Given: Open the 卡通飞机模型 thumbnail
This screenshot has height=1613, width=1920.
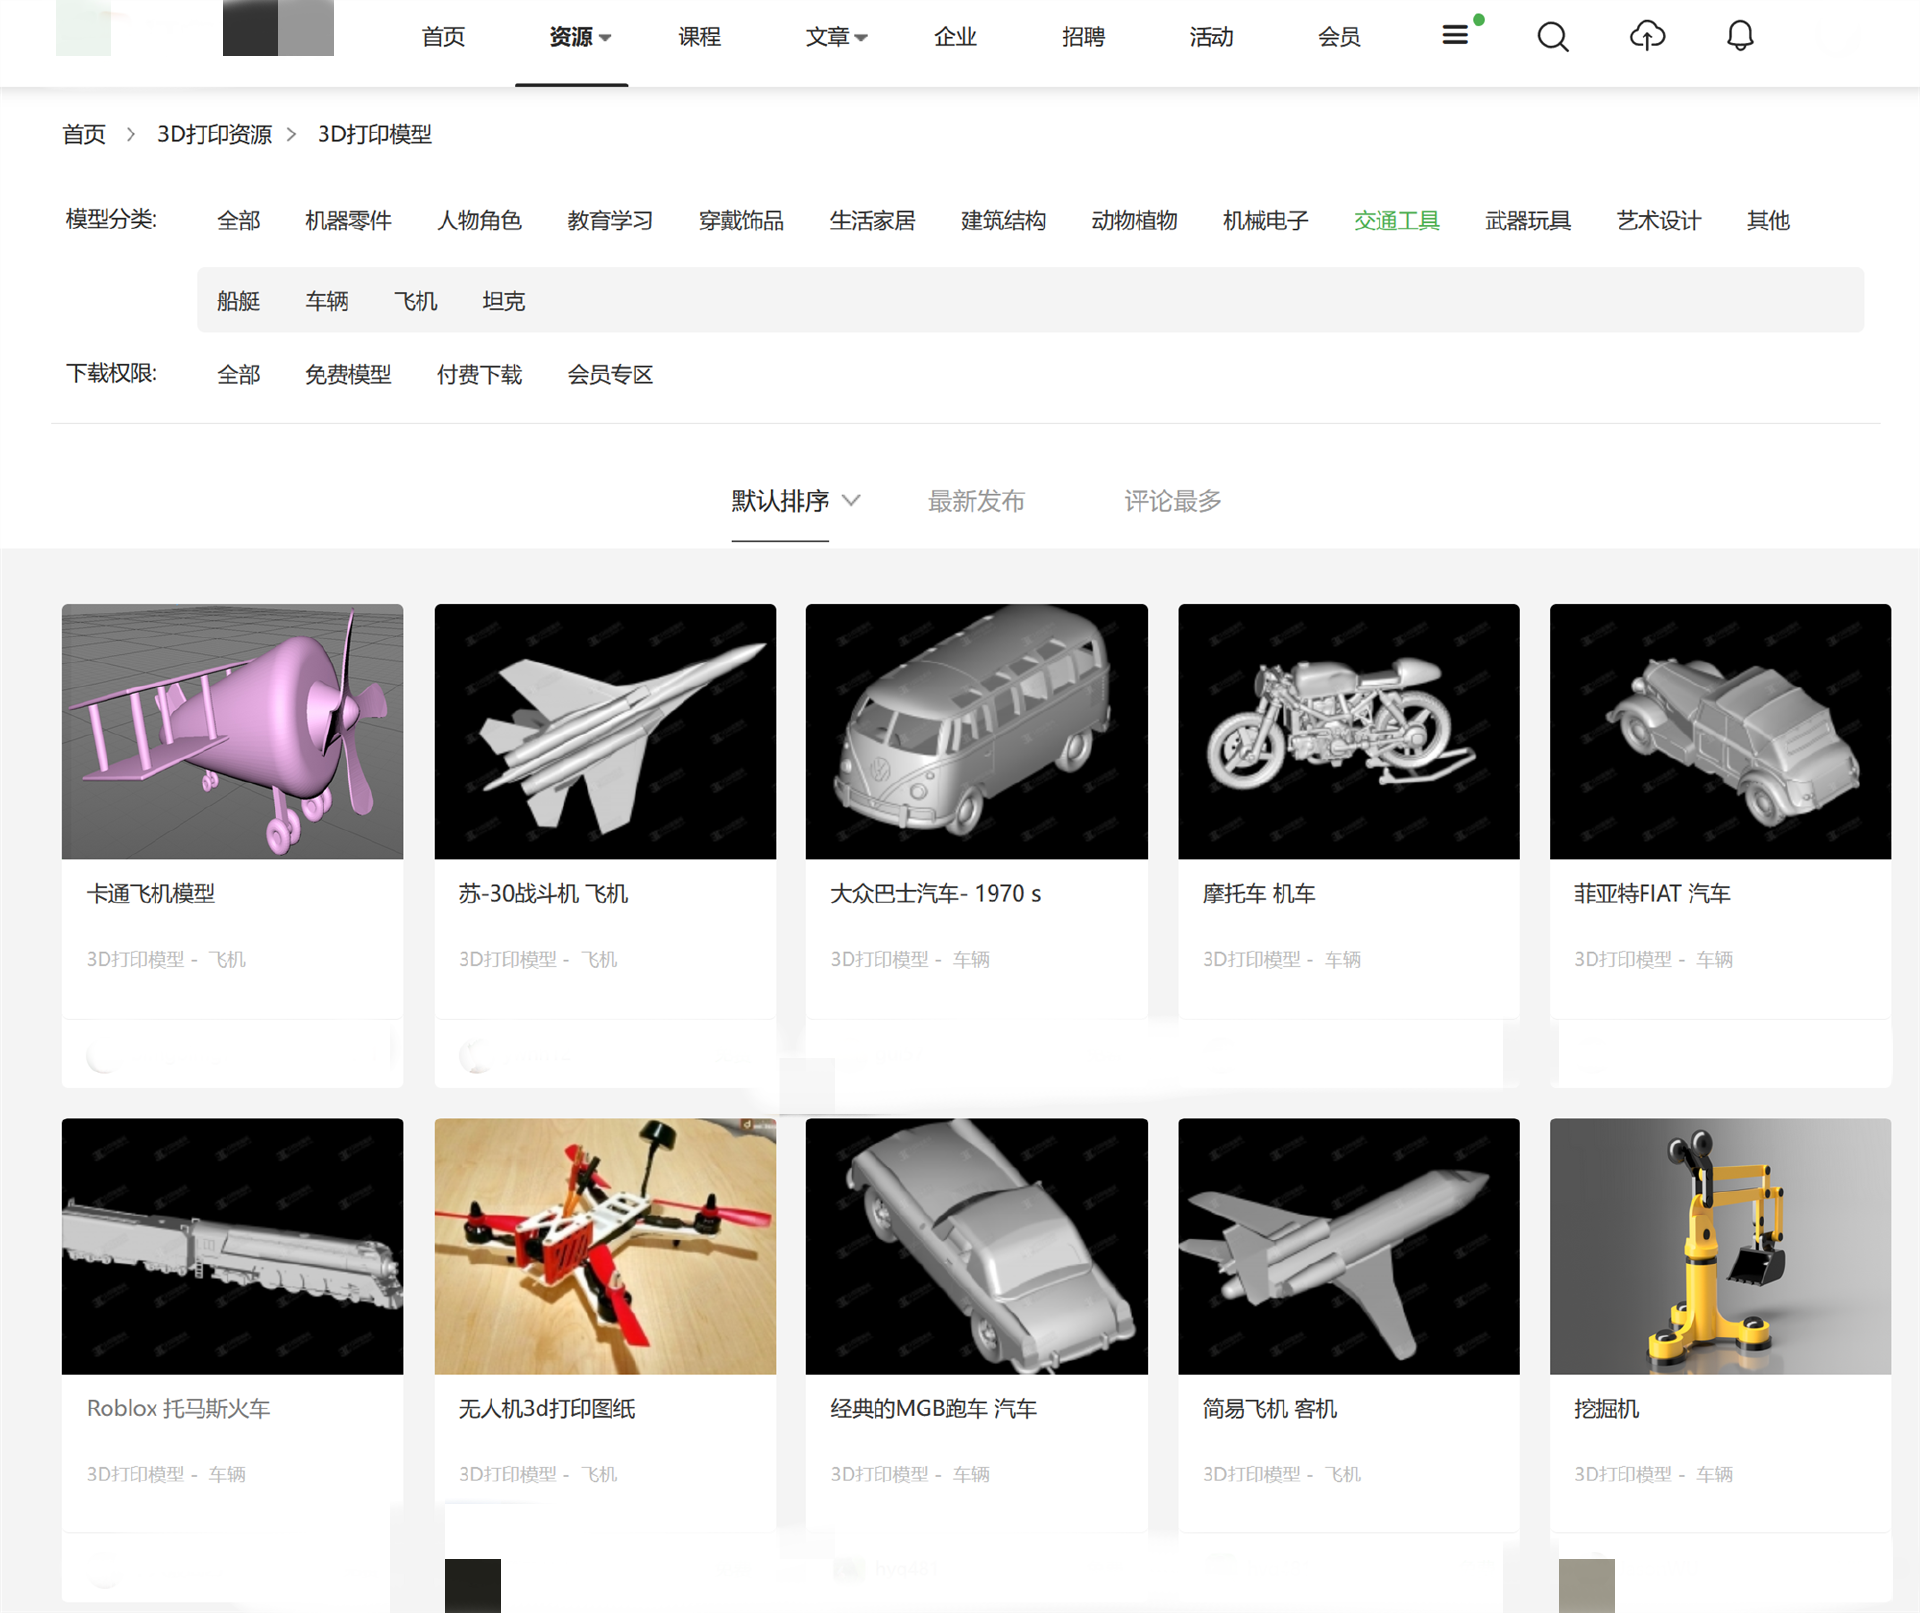Looking at the screenshot, I should [x=232, y=731].
